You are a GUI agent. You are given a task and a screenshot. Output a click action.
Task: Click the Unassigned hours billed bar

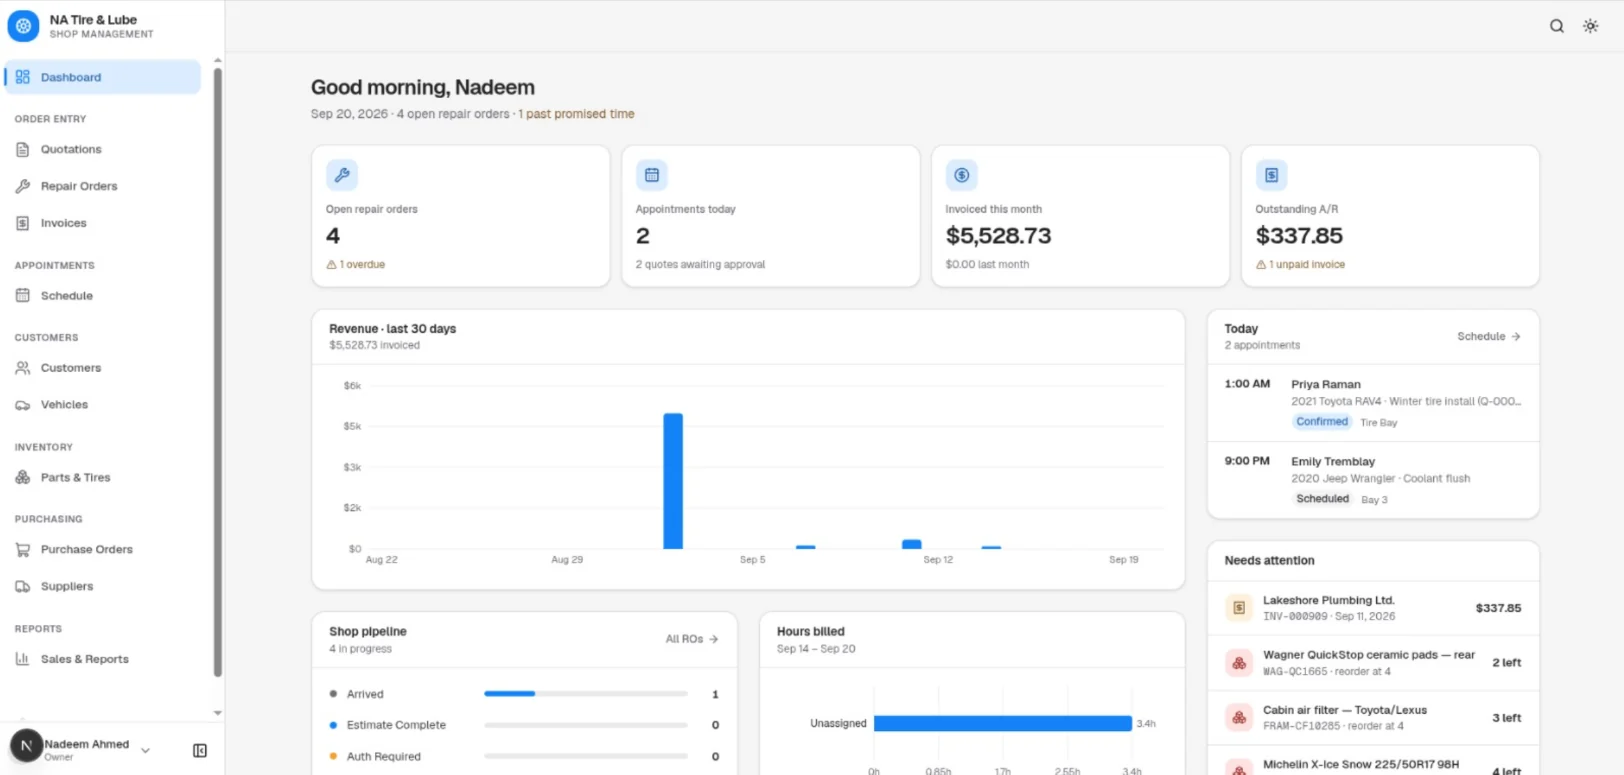1003,723
